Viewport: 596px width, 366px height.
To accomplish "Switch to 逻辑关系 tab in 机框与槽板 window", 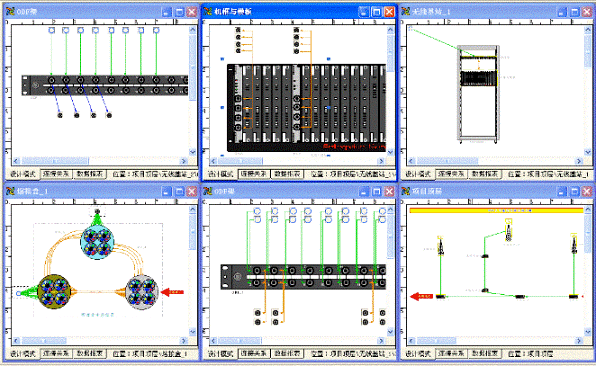I will tap(254, 174).
